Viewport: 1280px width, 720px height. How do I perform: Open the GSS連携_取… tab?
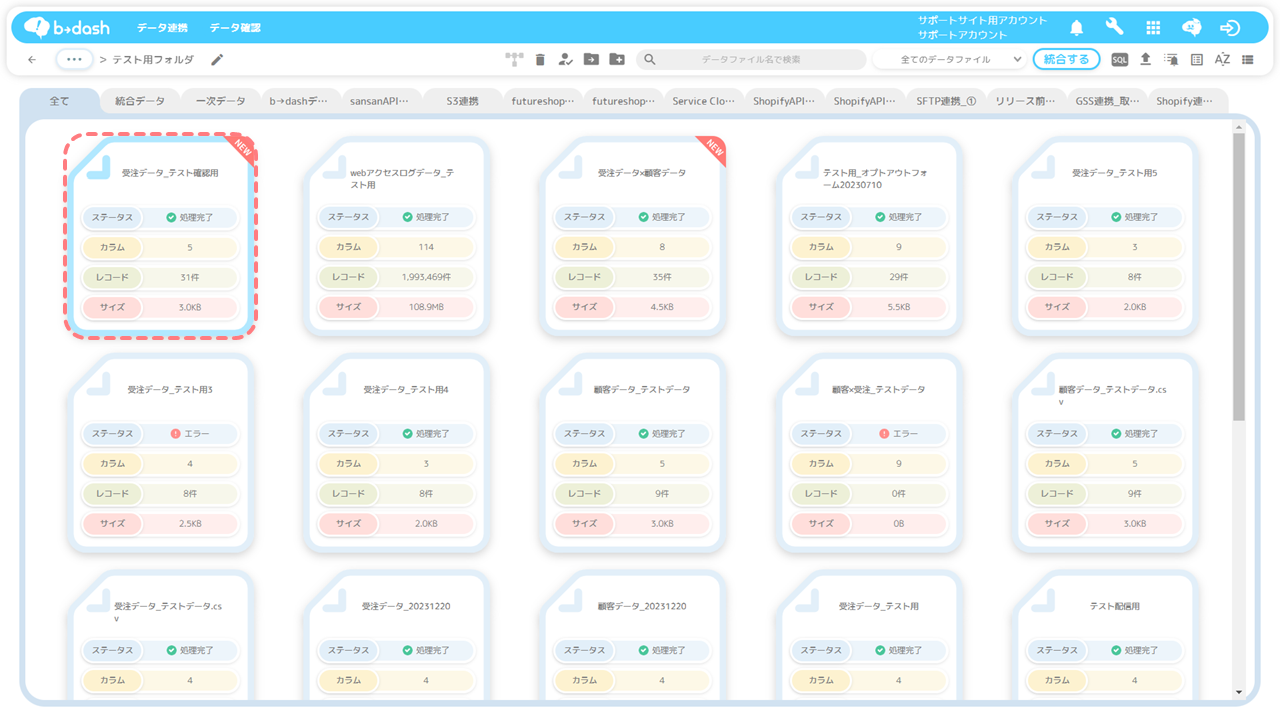(x=1107, y=101)
